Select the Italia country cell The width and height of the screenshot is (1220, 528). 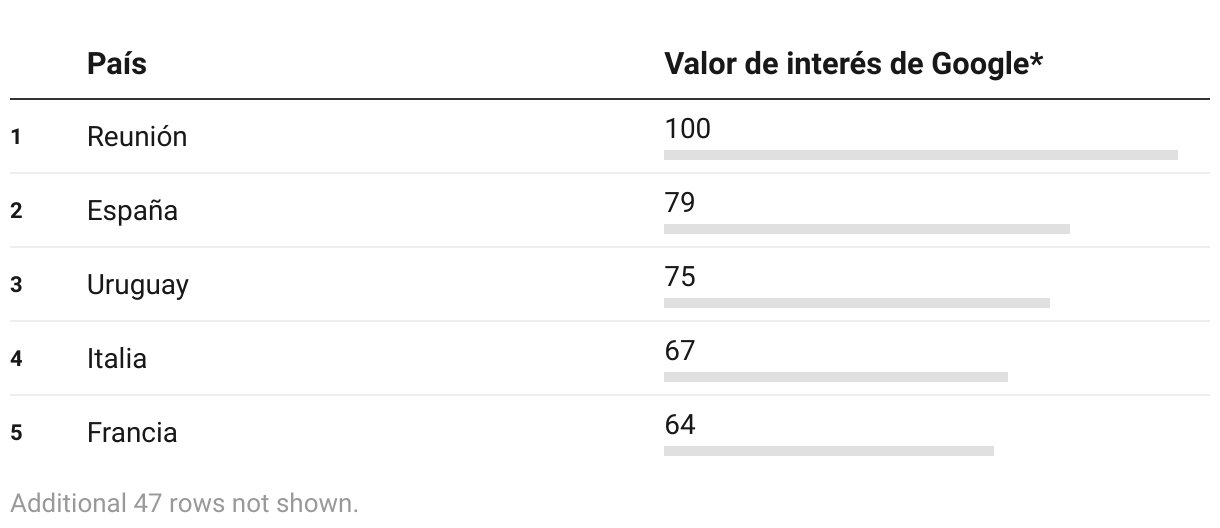click(x=117, y=358)
